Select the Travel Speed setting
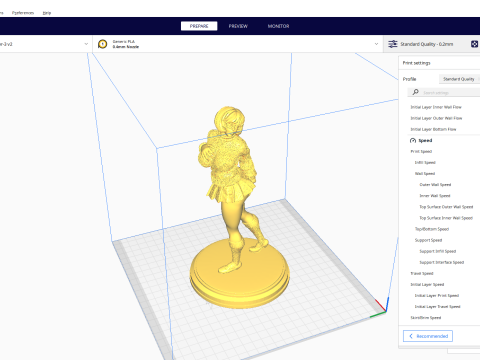This screenshot has width=480, height=360. tap(422, 273)
